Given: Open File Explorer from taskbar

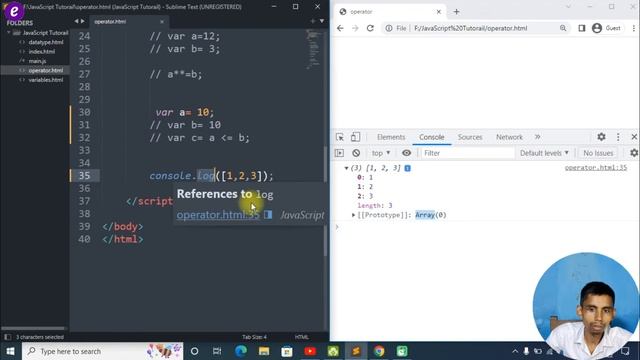Looking at the screenshot, I should (x=264, y=351).
